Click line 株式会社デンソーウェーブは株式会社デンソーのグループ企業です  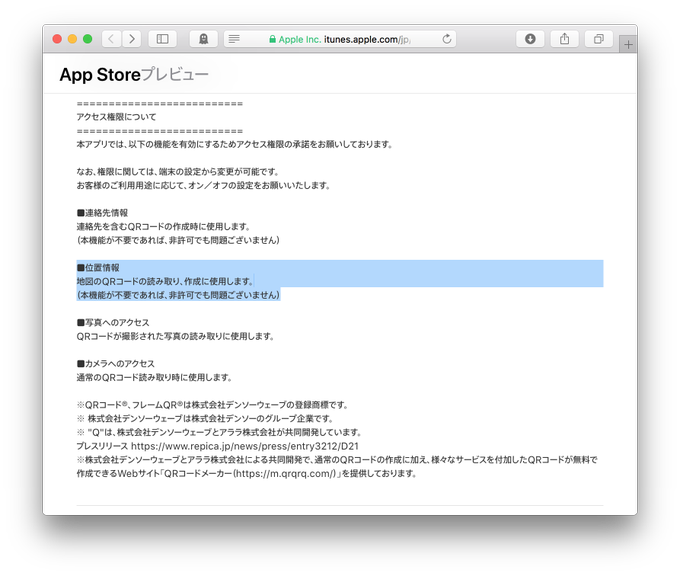pos(205,419)
